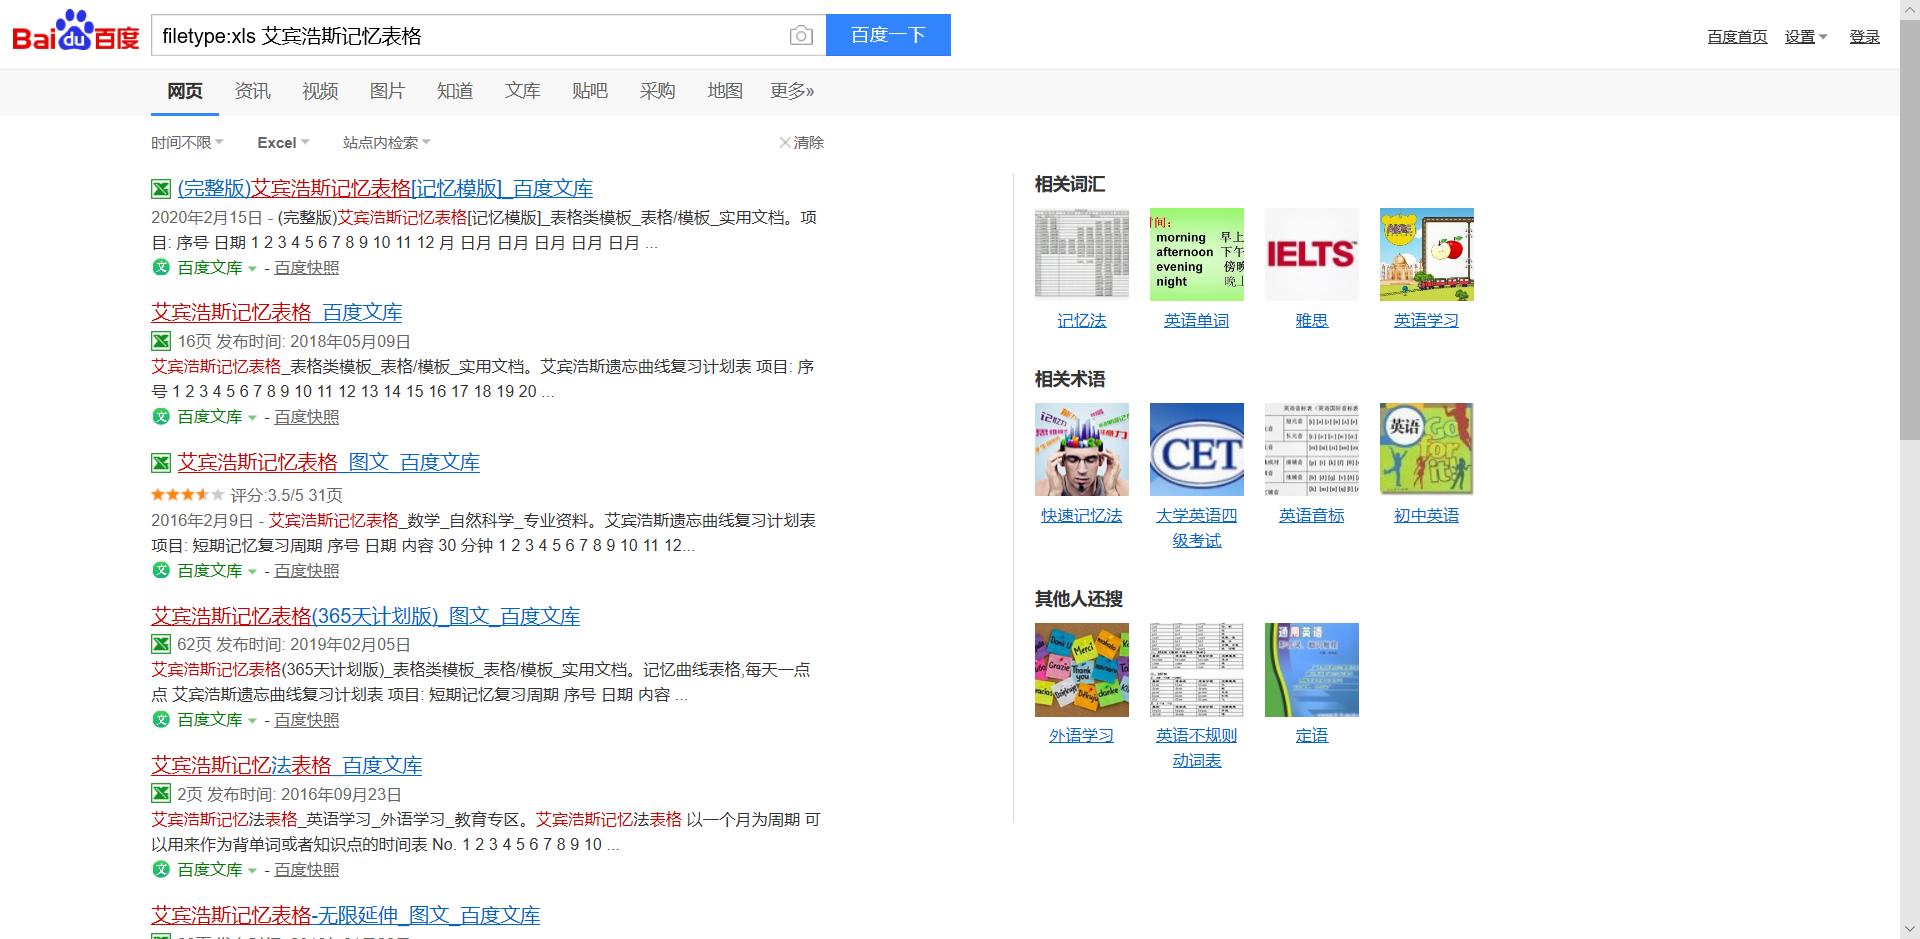The image size is (1920, 939).
Task: Open the 设置 settings dropdown
Action: pyautogui.click(x=1804, y=35)
